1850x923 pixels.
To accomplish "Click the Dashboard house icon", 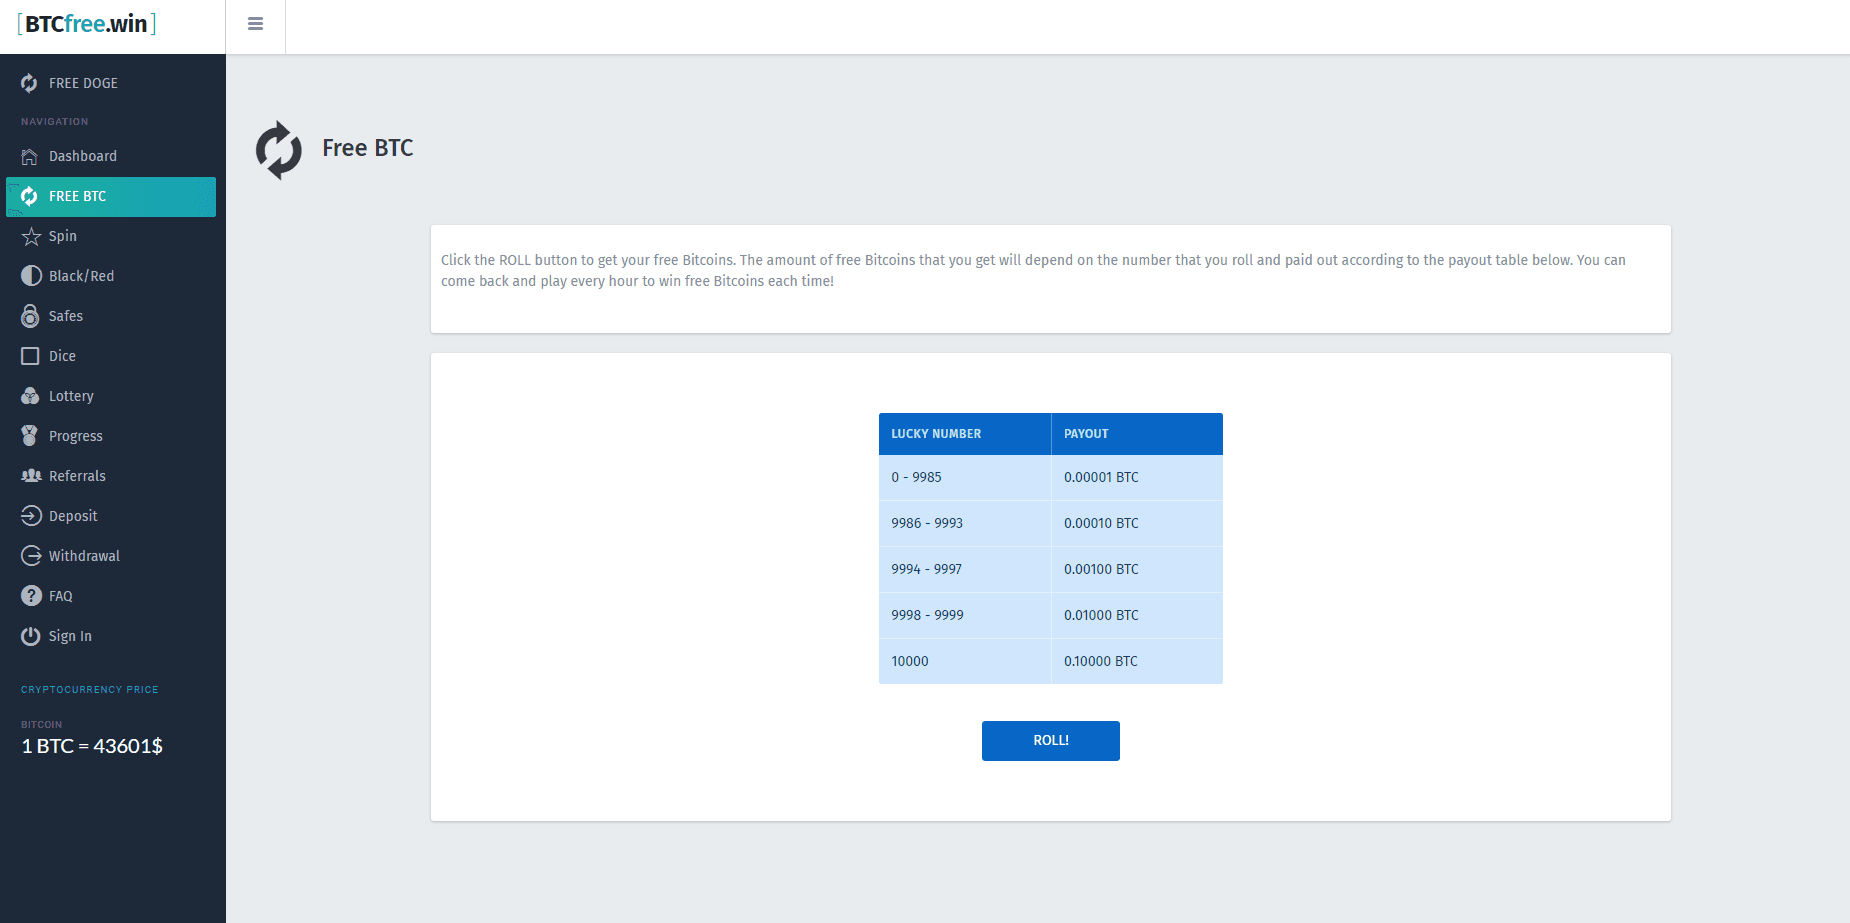I will 30,157.
